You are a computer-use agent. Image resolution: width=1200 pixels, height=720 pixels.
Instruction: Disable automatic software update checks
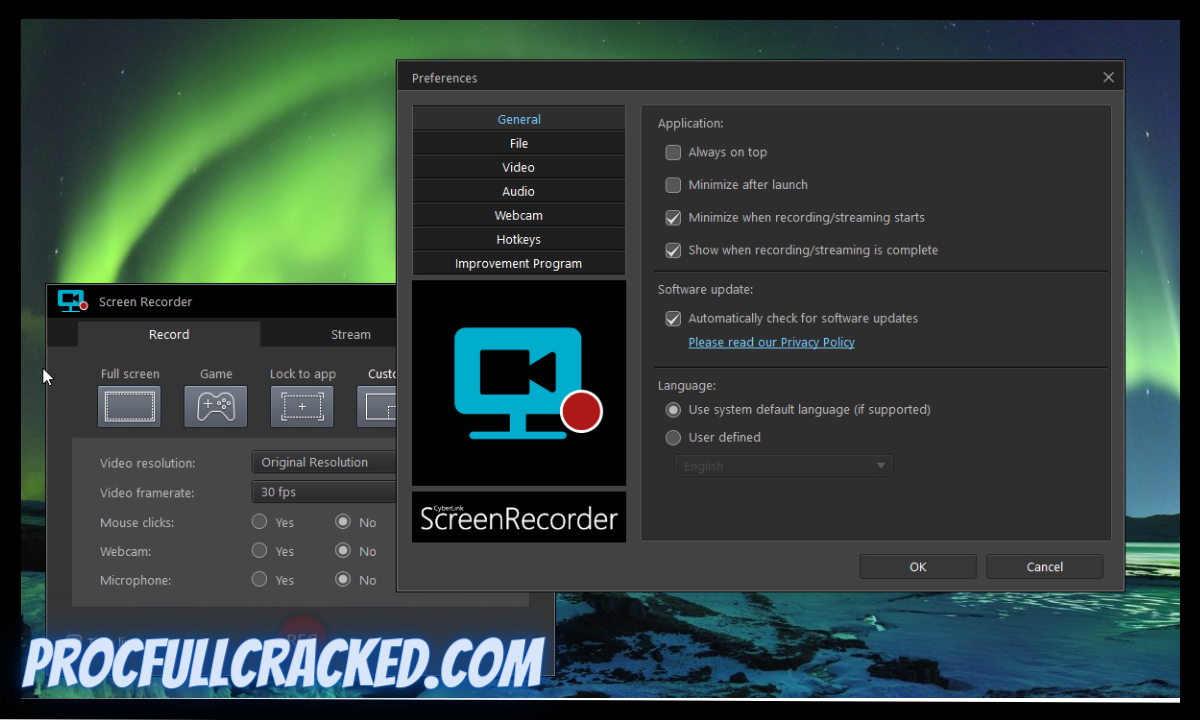673,318
